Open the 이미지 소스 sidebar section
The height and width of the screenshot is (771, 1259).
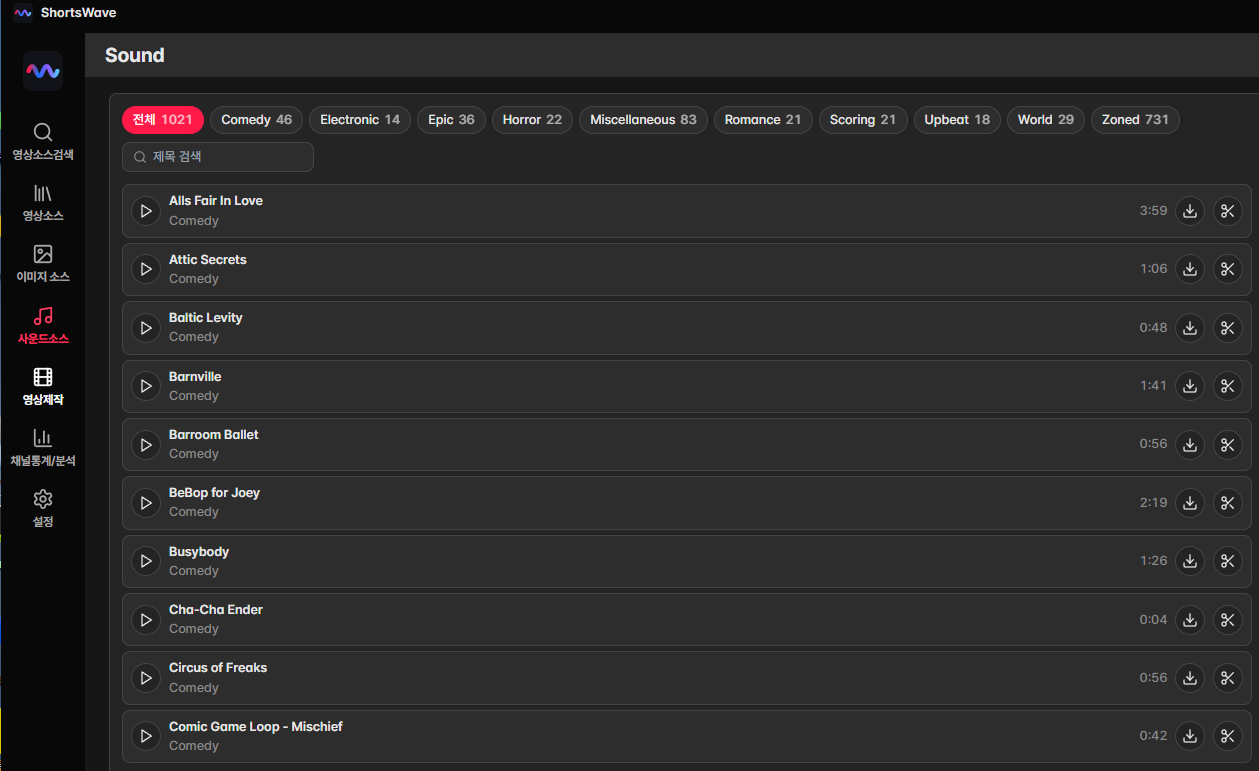tap(43, 264)
